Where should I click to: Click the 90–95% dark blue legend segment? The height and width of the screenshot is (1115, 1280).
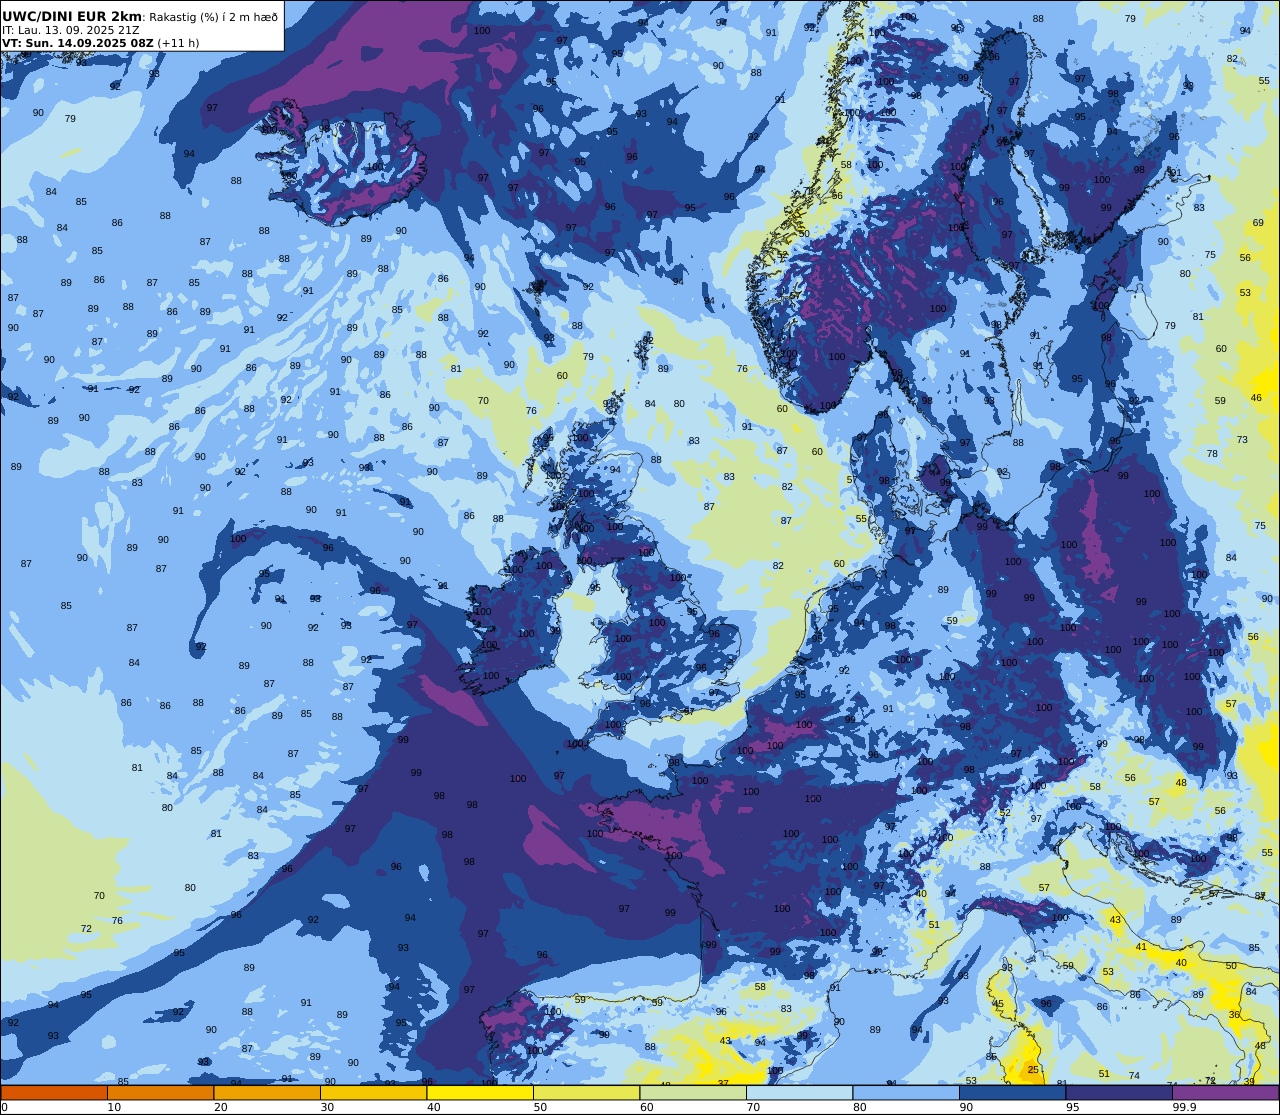coord(1012,1092)
